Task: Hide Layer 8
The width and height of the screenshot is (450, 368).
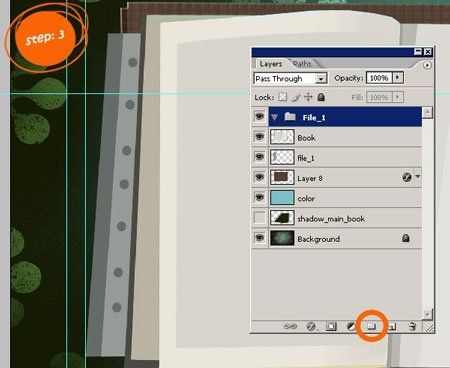Action: click(260, 177)
